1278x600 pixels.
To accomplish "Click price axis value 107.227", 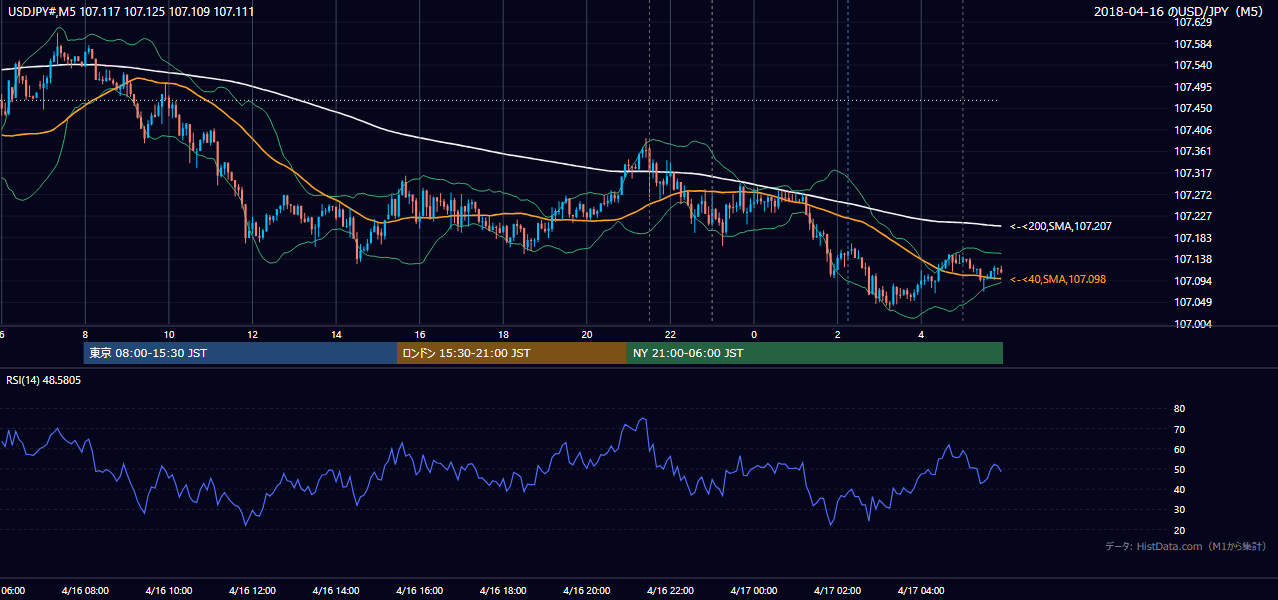I will tap(1192, 216).
